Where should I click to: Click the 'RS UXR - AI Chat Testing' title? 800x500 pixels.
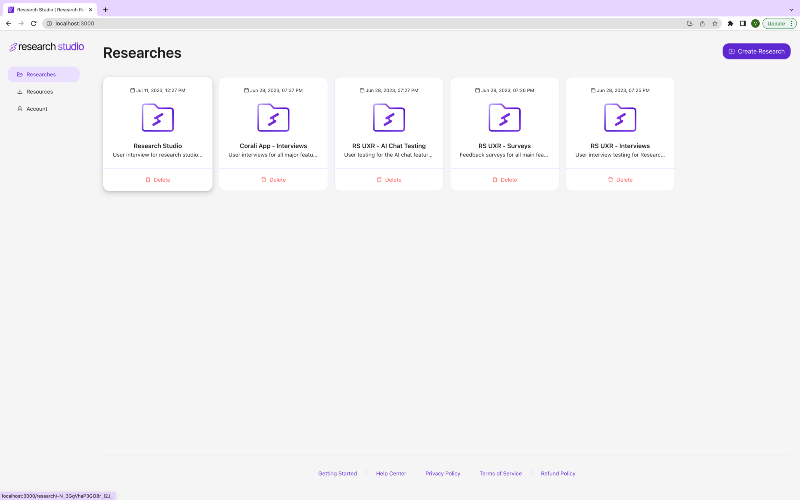pos(389,146)
